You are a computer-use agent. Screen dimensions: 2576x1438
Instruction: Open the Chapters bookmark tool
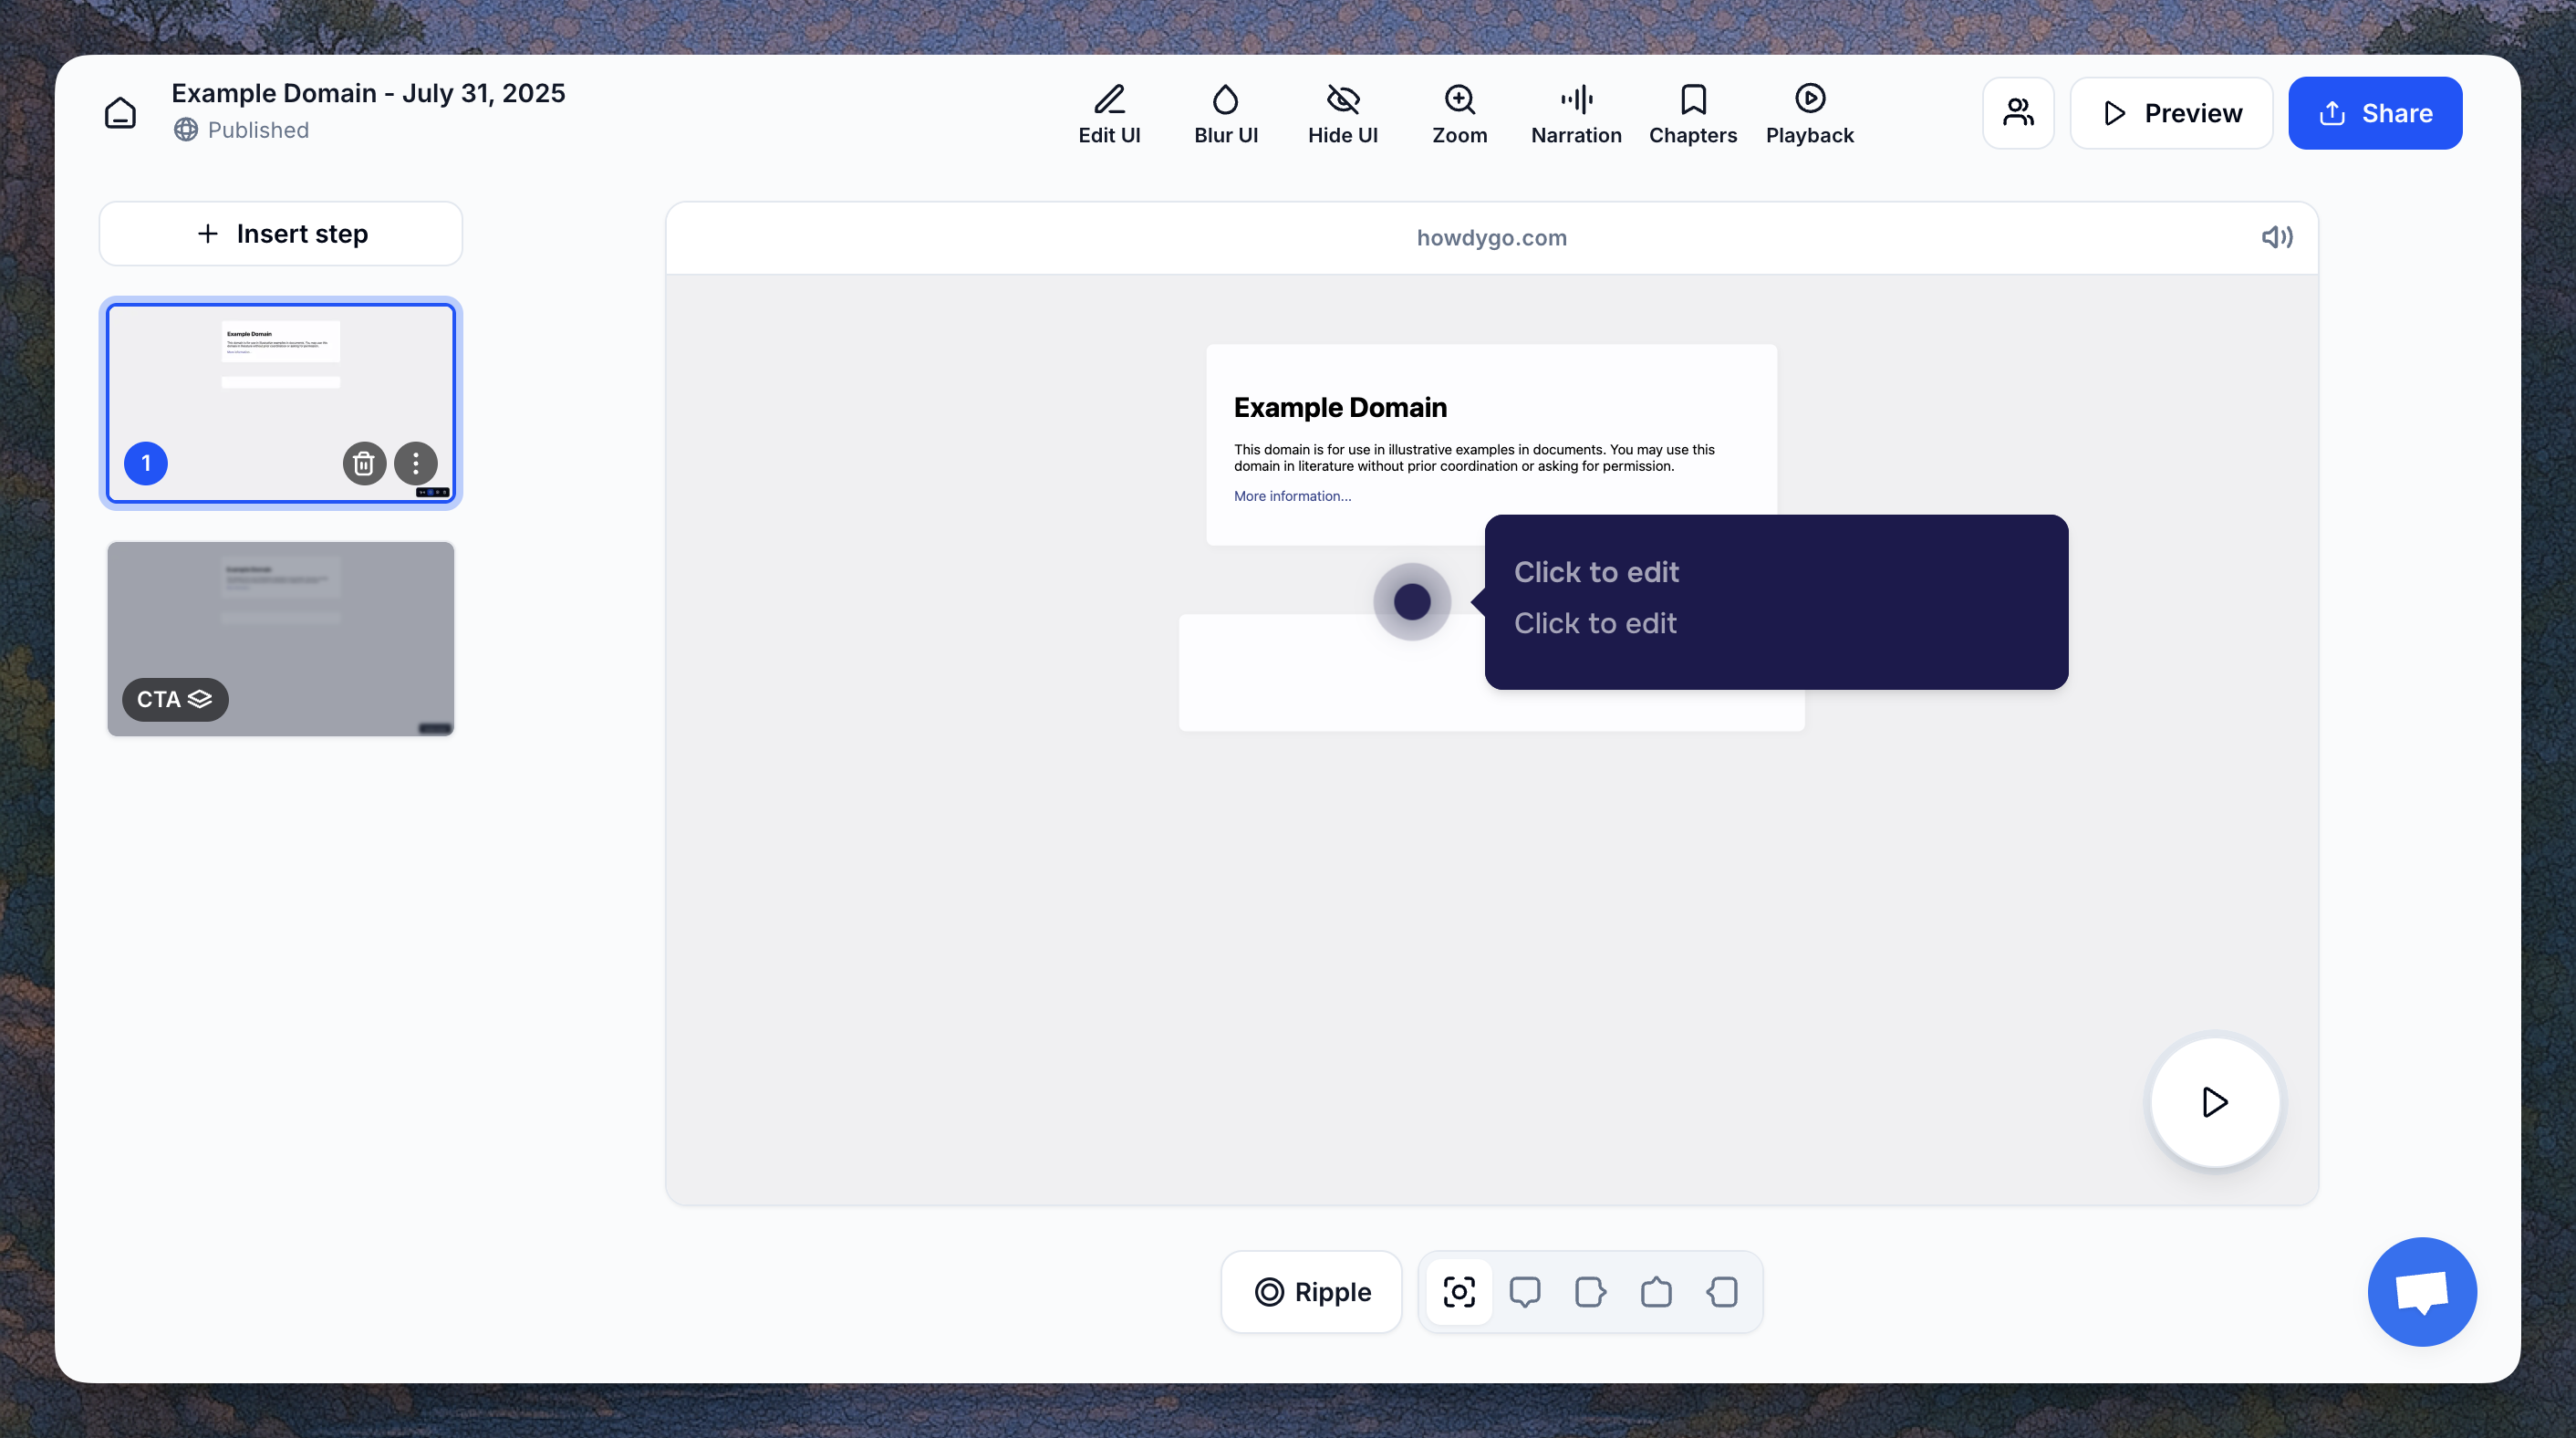[x=1692, y=113]
